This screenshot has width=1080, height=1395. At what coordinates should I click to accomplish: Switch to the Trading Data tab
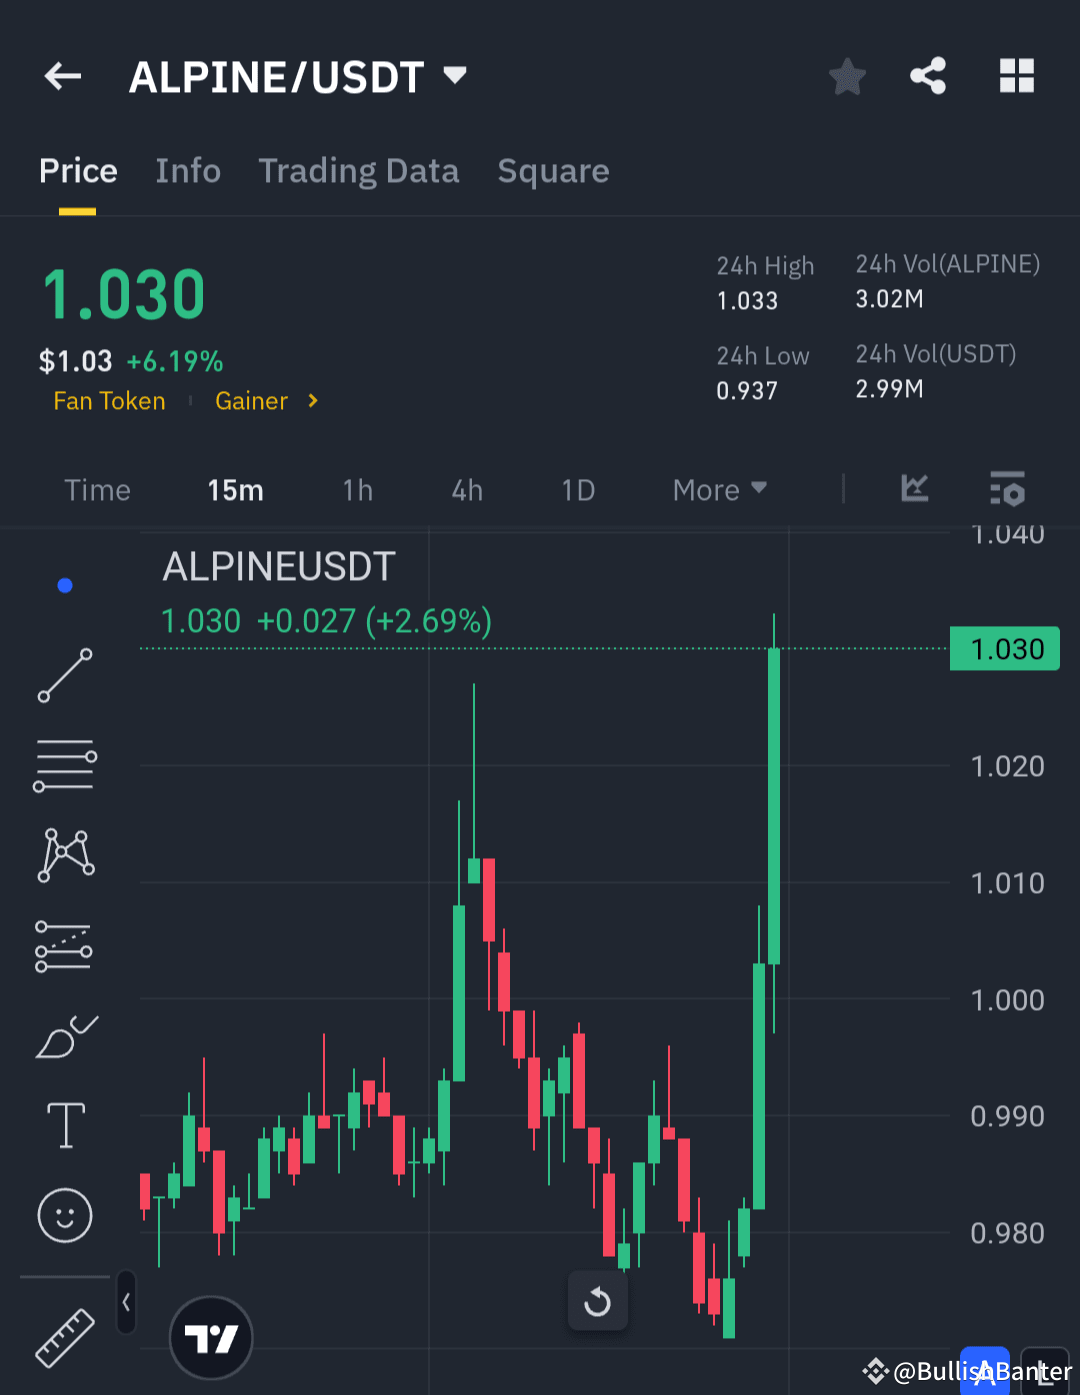(x=359, y=171)
